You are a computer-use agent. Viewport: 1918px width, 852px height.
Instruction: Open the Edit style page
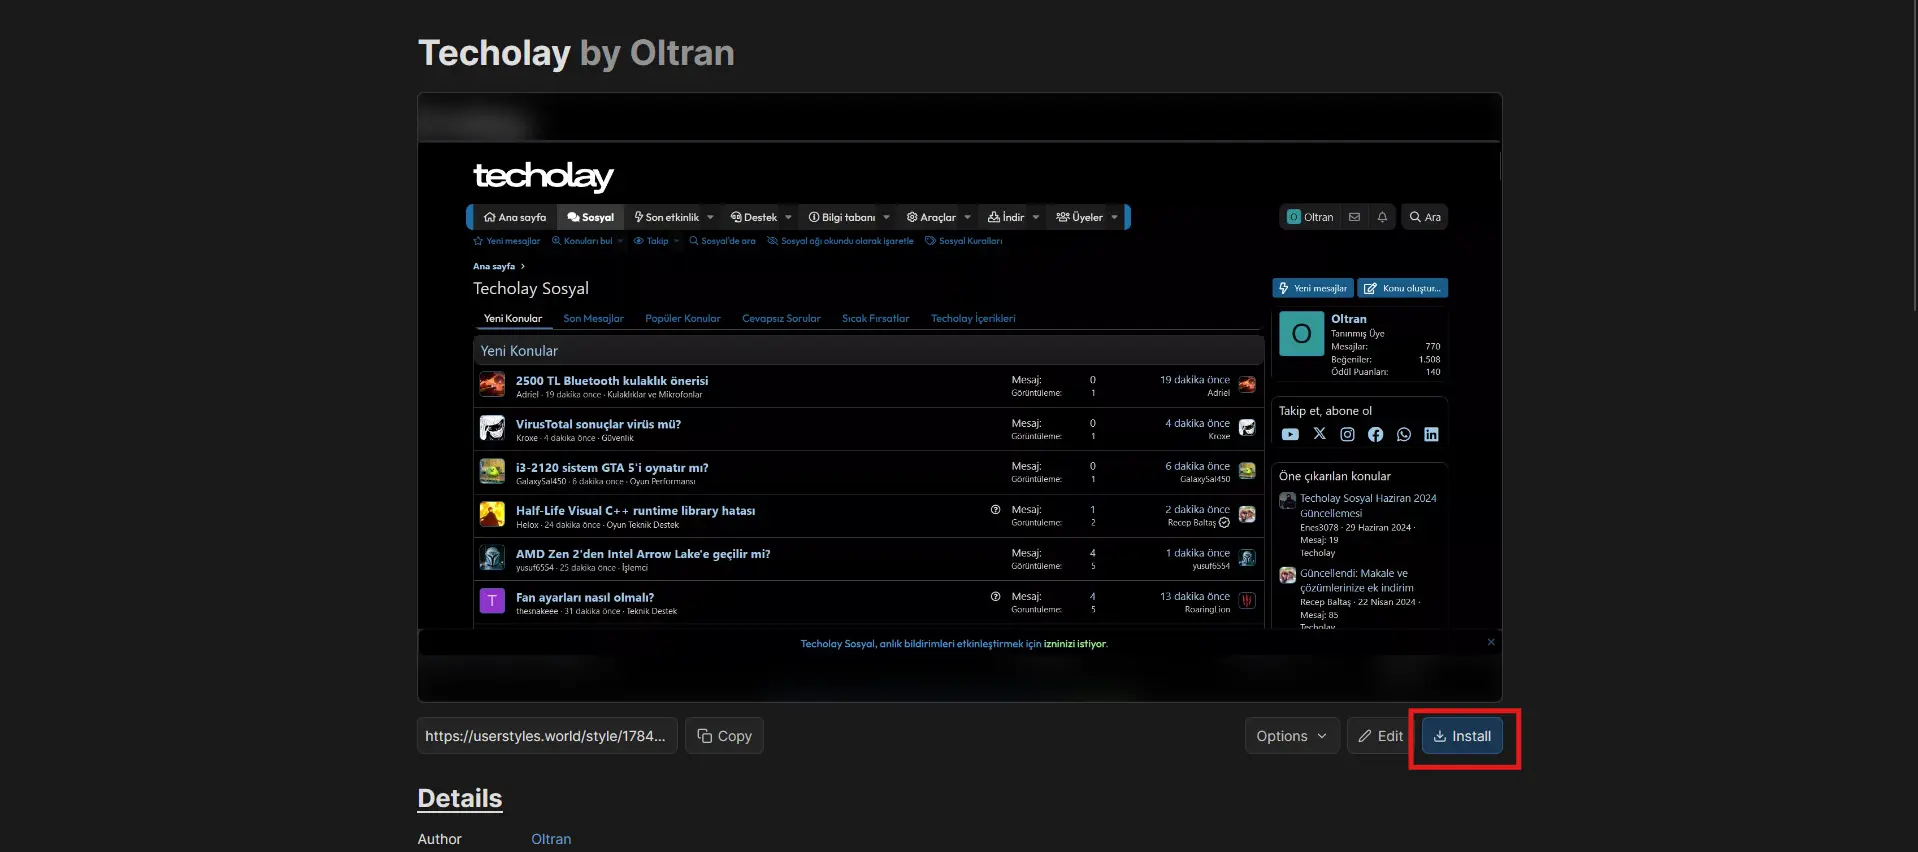(x=1380, y=736)
